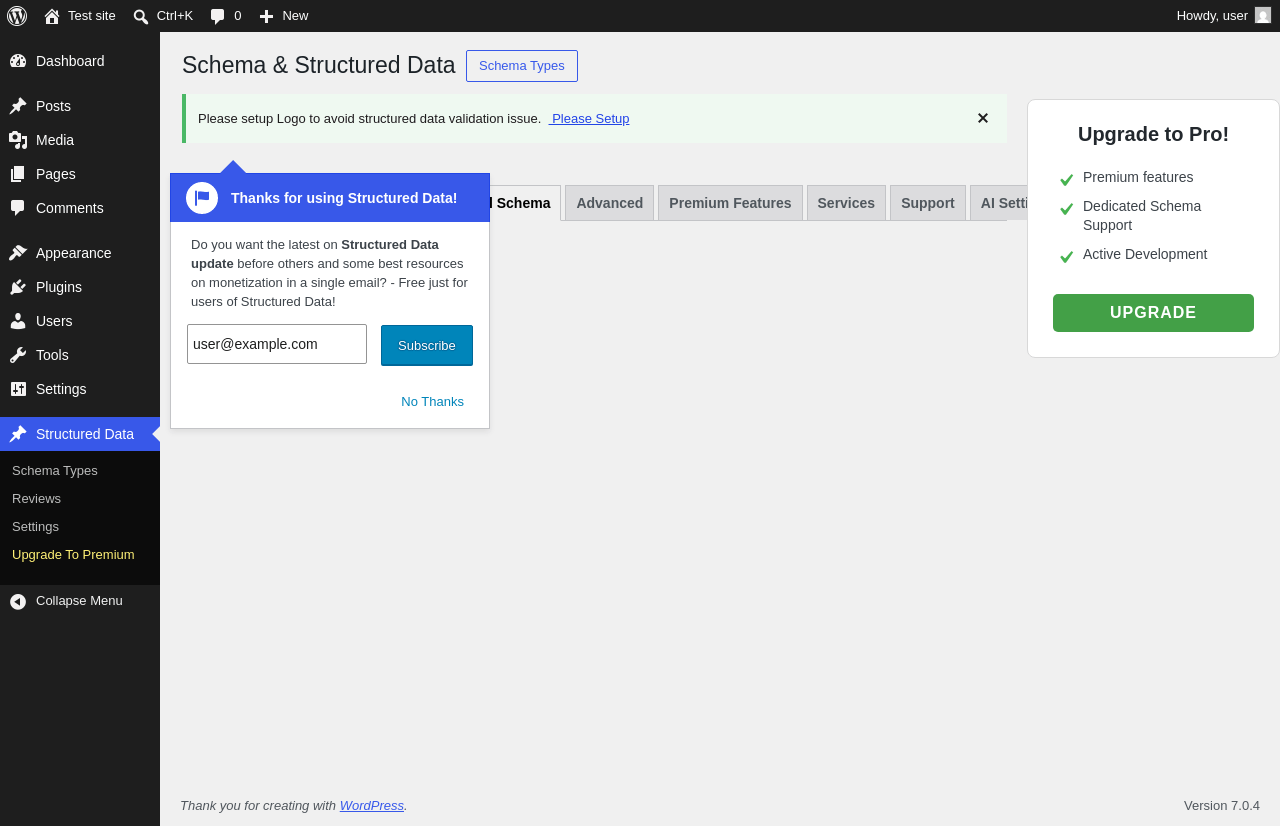Viewport: 1280px width, 826px height.
Task: Switch to the Services tab
Action: click(846, 203)
